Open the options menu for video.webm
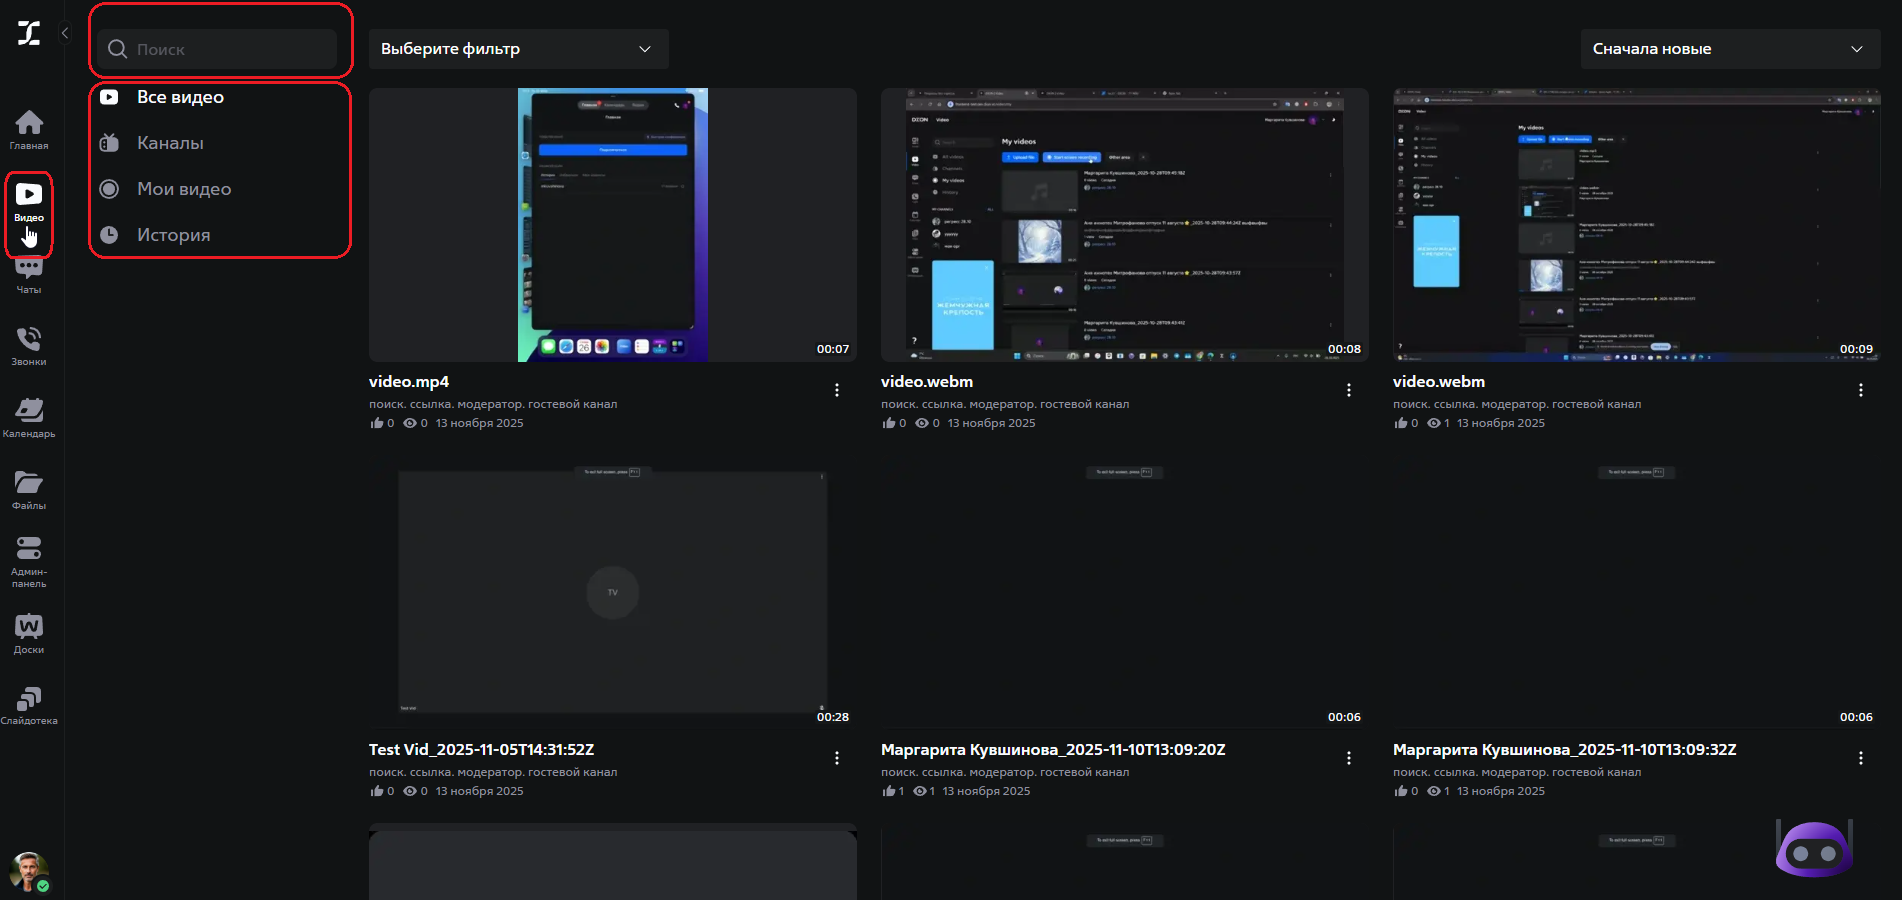The image size is (1902, 900). pos(1349,390)
